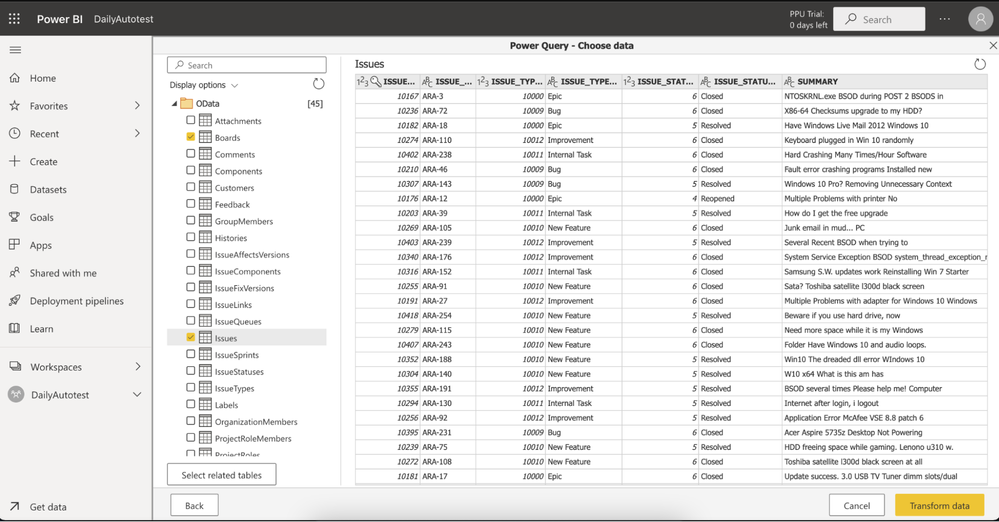Uncheck the Boards table checkbox
Viewport: 999px width, 522px height.
click(190, 136)
